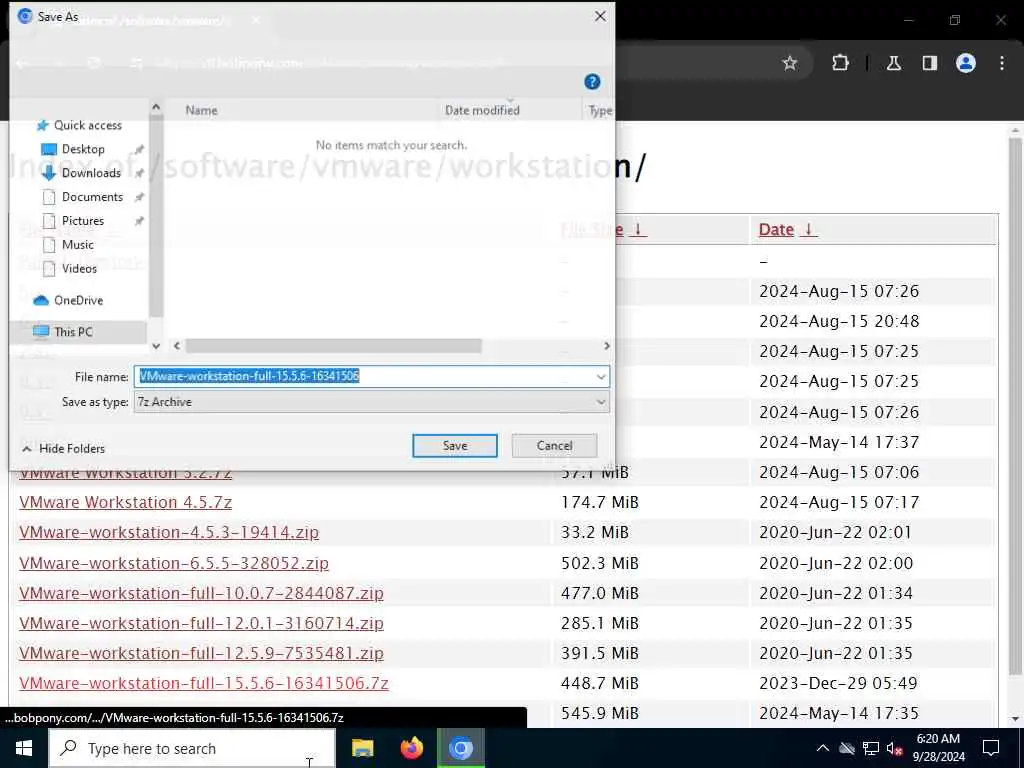Unpin Desktop from Quick access pin icon
Screen dimensions: 1024x768
point(139,150)
